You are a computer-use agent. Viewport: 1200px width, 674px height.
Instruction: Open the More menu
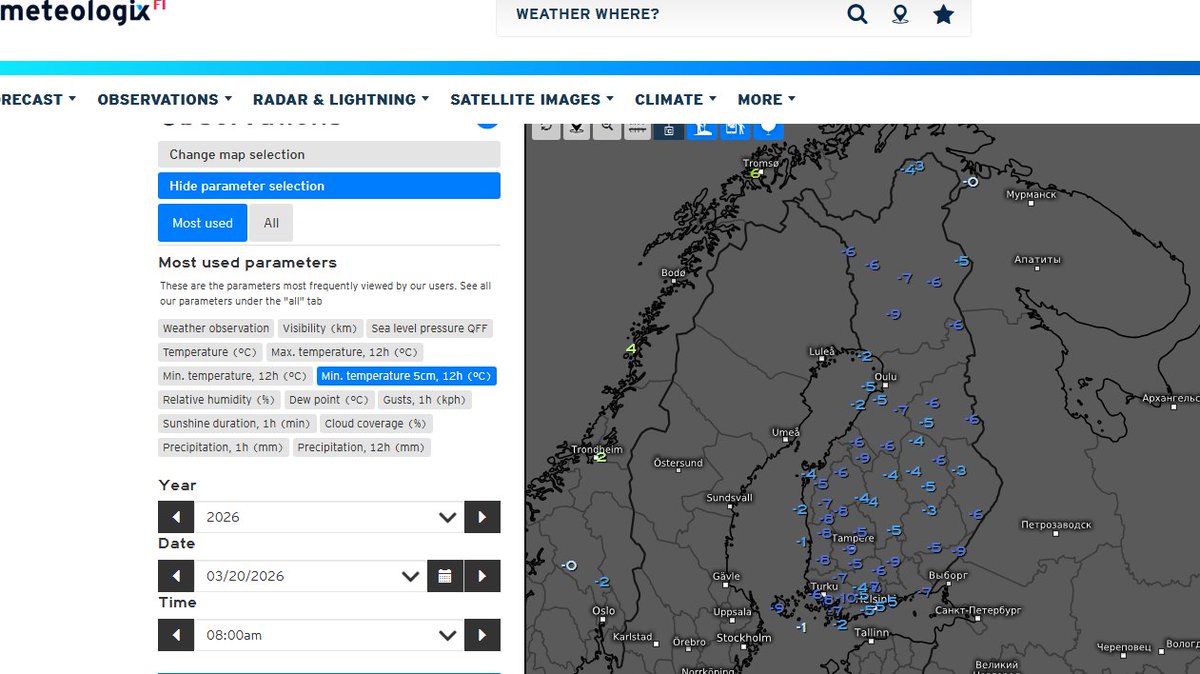point(767,99)
